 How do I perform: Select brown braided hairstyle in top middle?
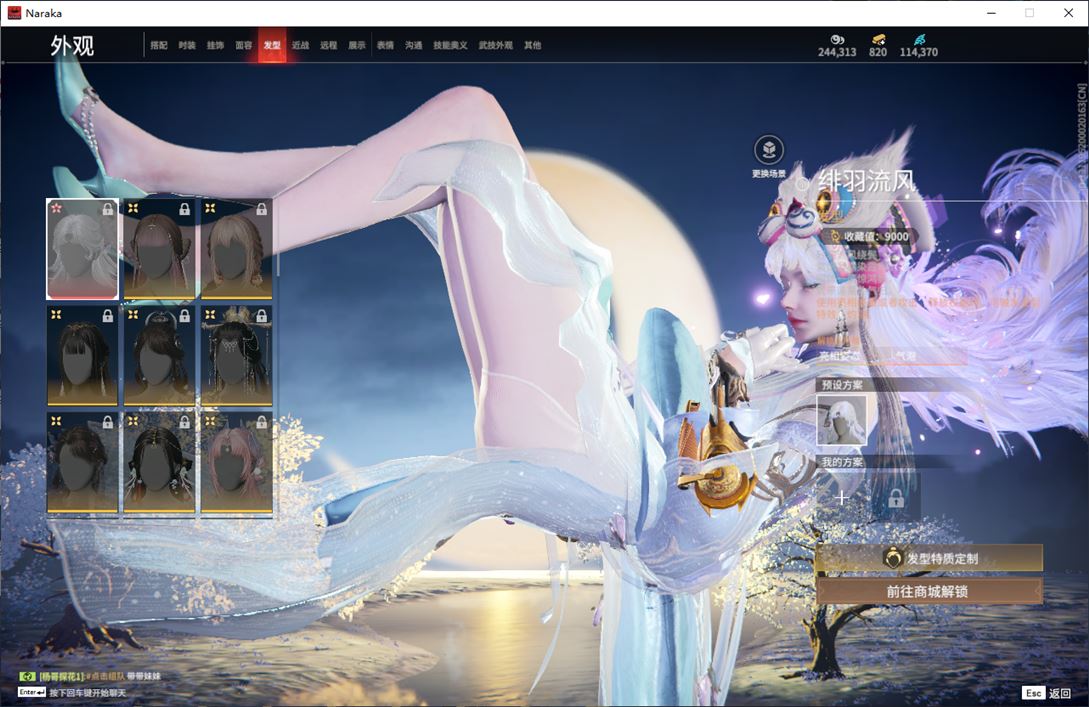click(x=159, y=249)
